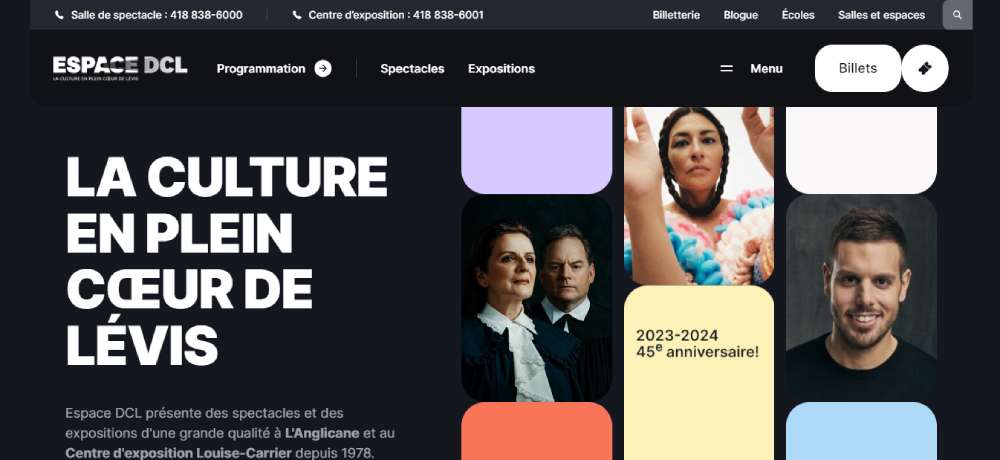The height and width of the screenshot is (460, 1000).
Task: Click the Menu label
Action: coord(766,68)
